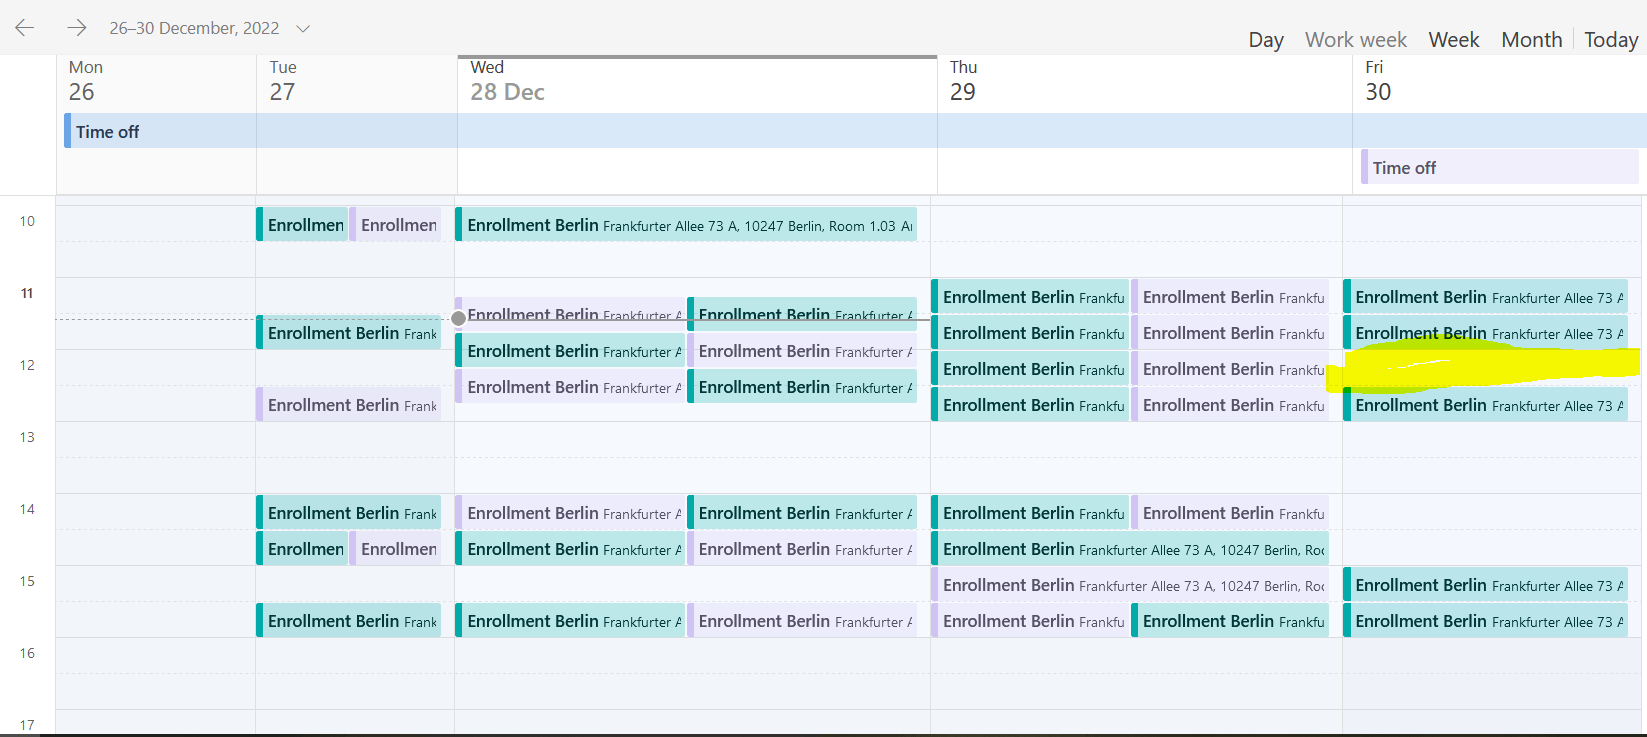The image size is (1647, 737).
Task: Switch to Work week view
Action: click(x=1356, y=40)
